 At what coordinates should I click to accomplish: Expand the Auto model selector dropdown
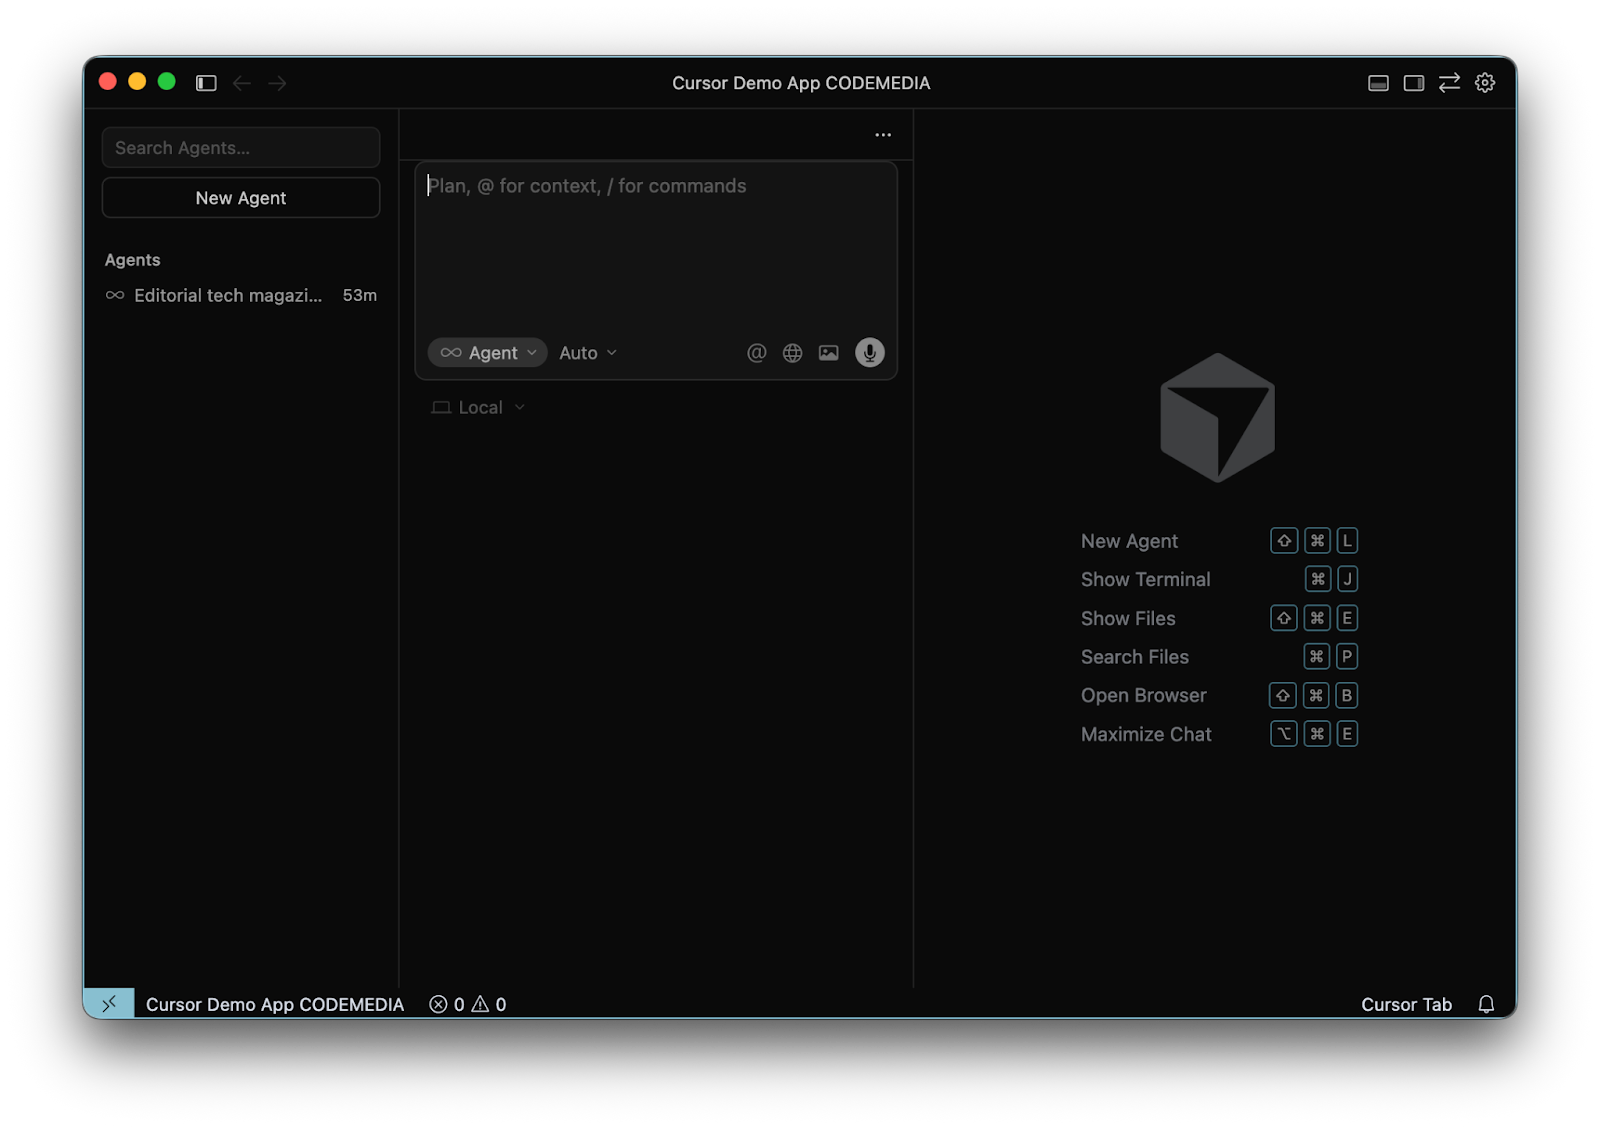(x=588, y=353)
